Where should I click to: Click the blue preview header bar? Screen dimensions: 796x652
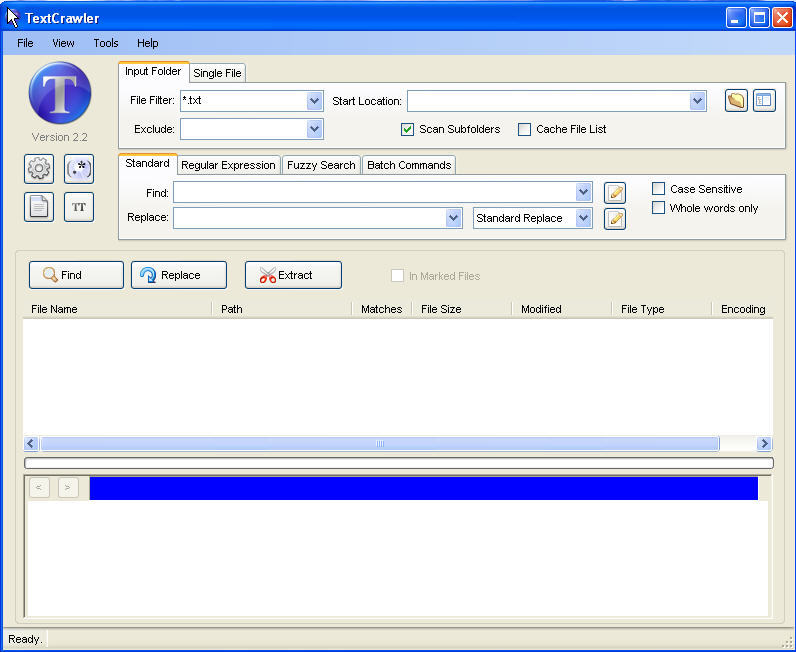pos(424,488)
